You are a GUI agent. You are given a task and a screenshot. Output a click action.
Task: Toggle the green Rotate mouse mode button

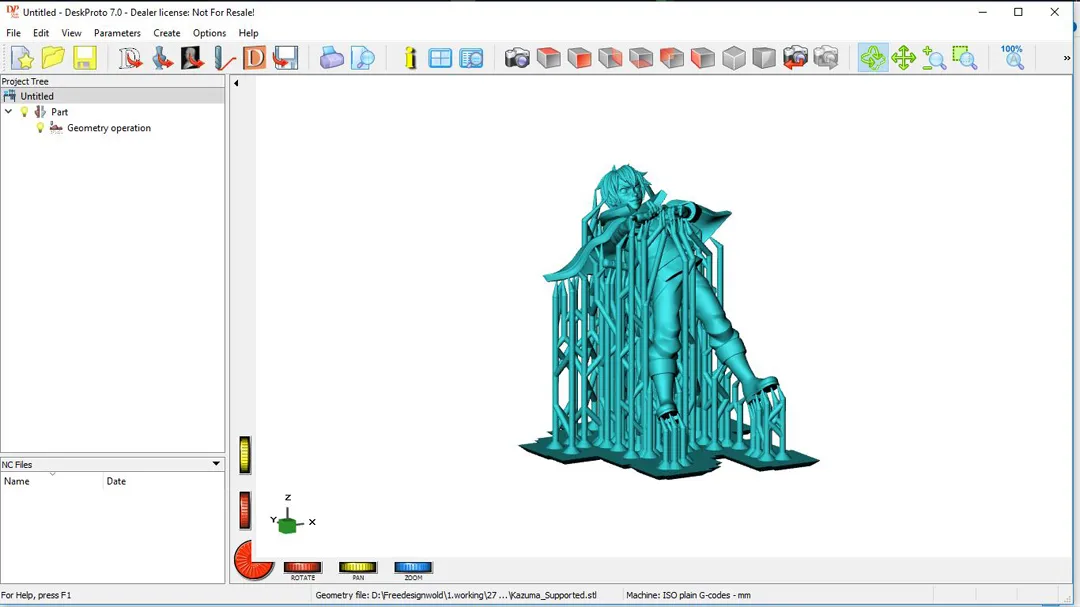[x=872, y=59]
